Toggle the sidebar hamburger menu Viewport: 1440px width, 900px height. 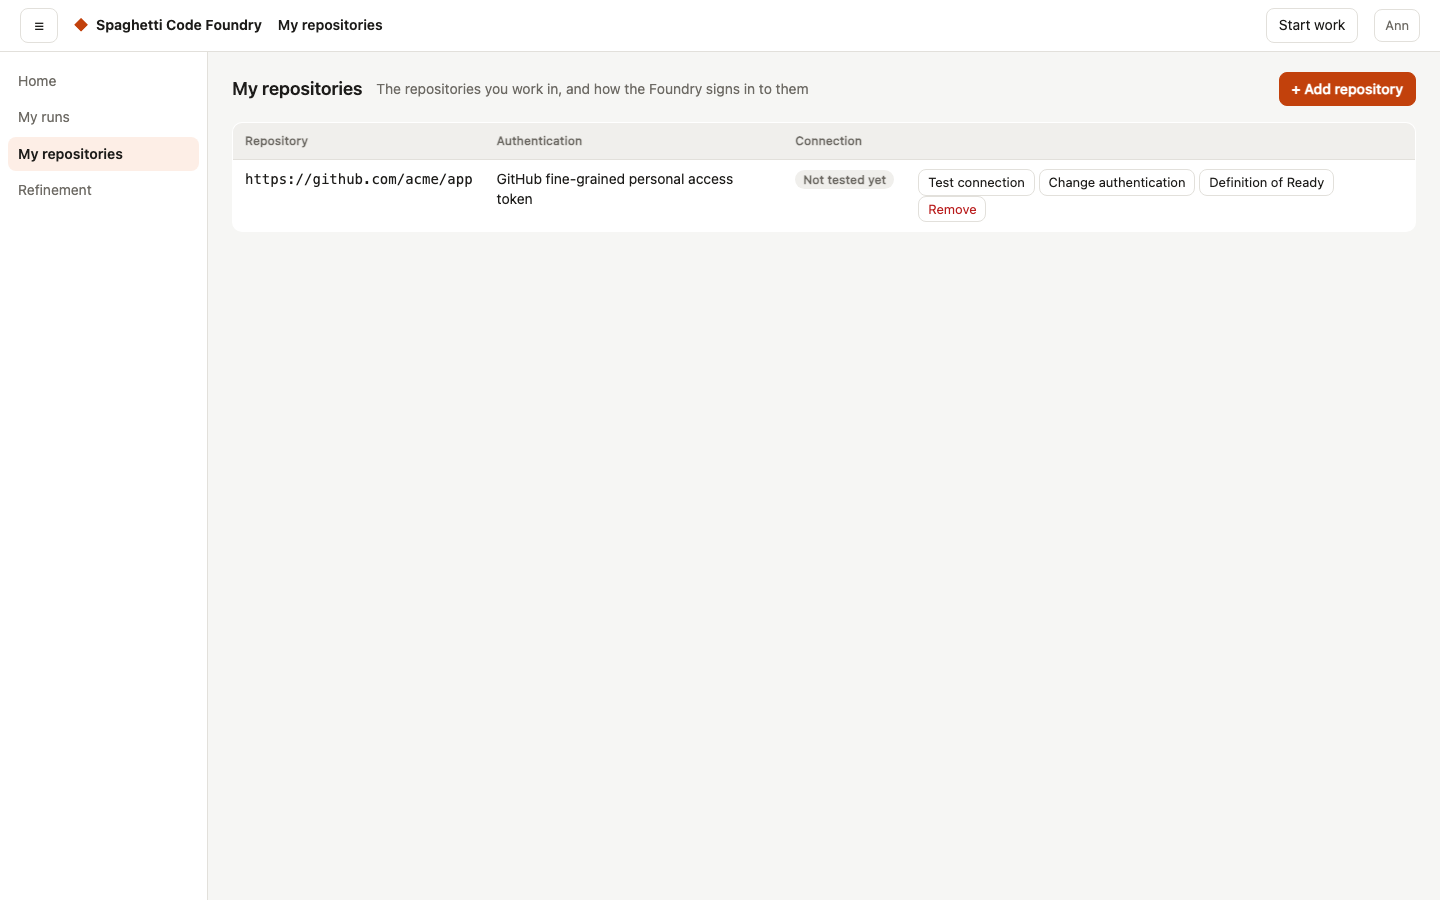click(x=39, y=26)
